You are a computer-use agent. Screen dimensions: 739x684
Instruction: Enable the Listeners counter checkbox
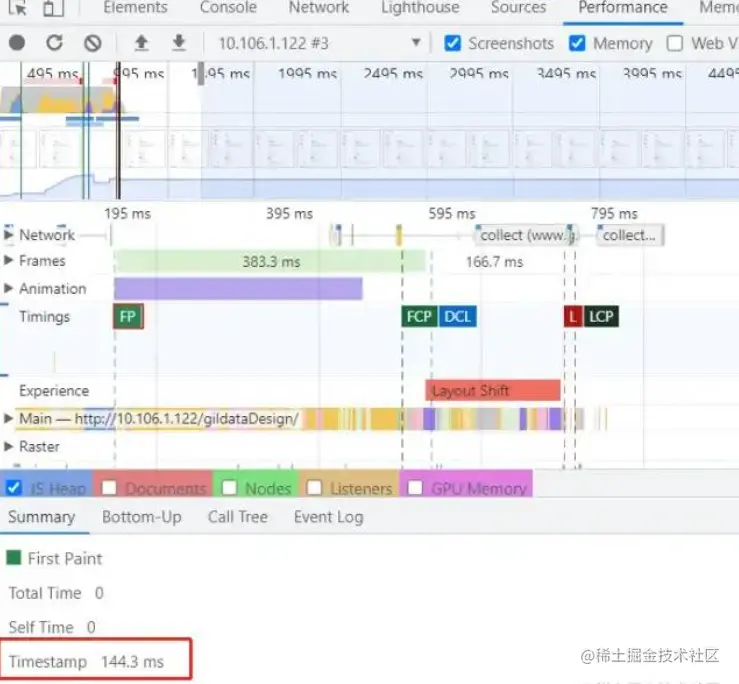(x=314, y=487)
